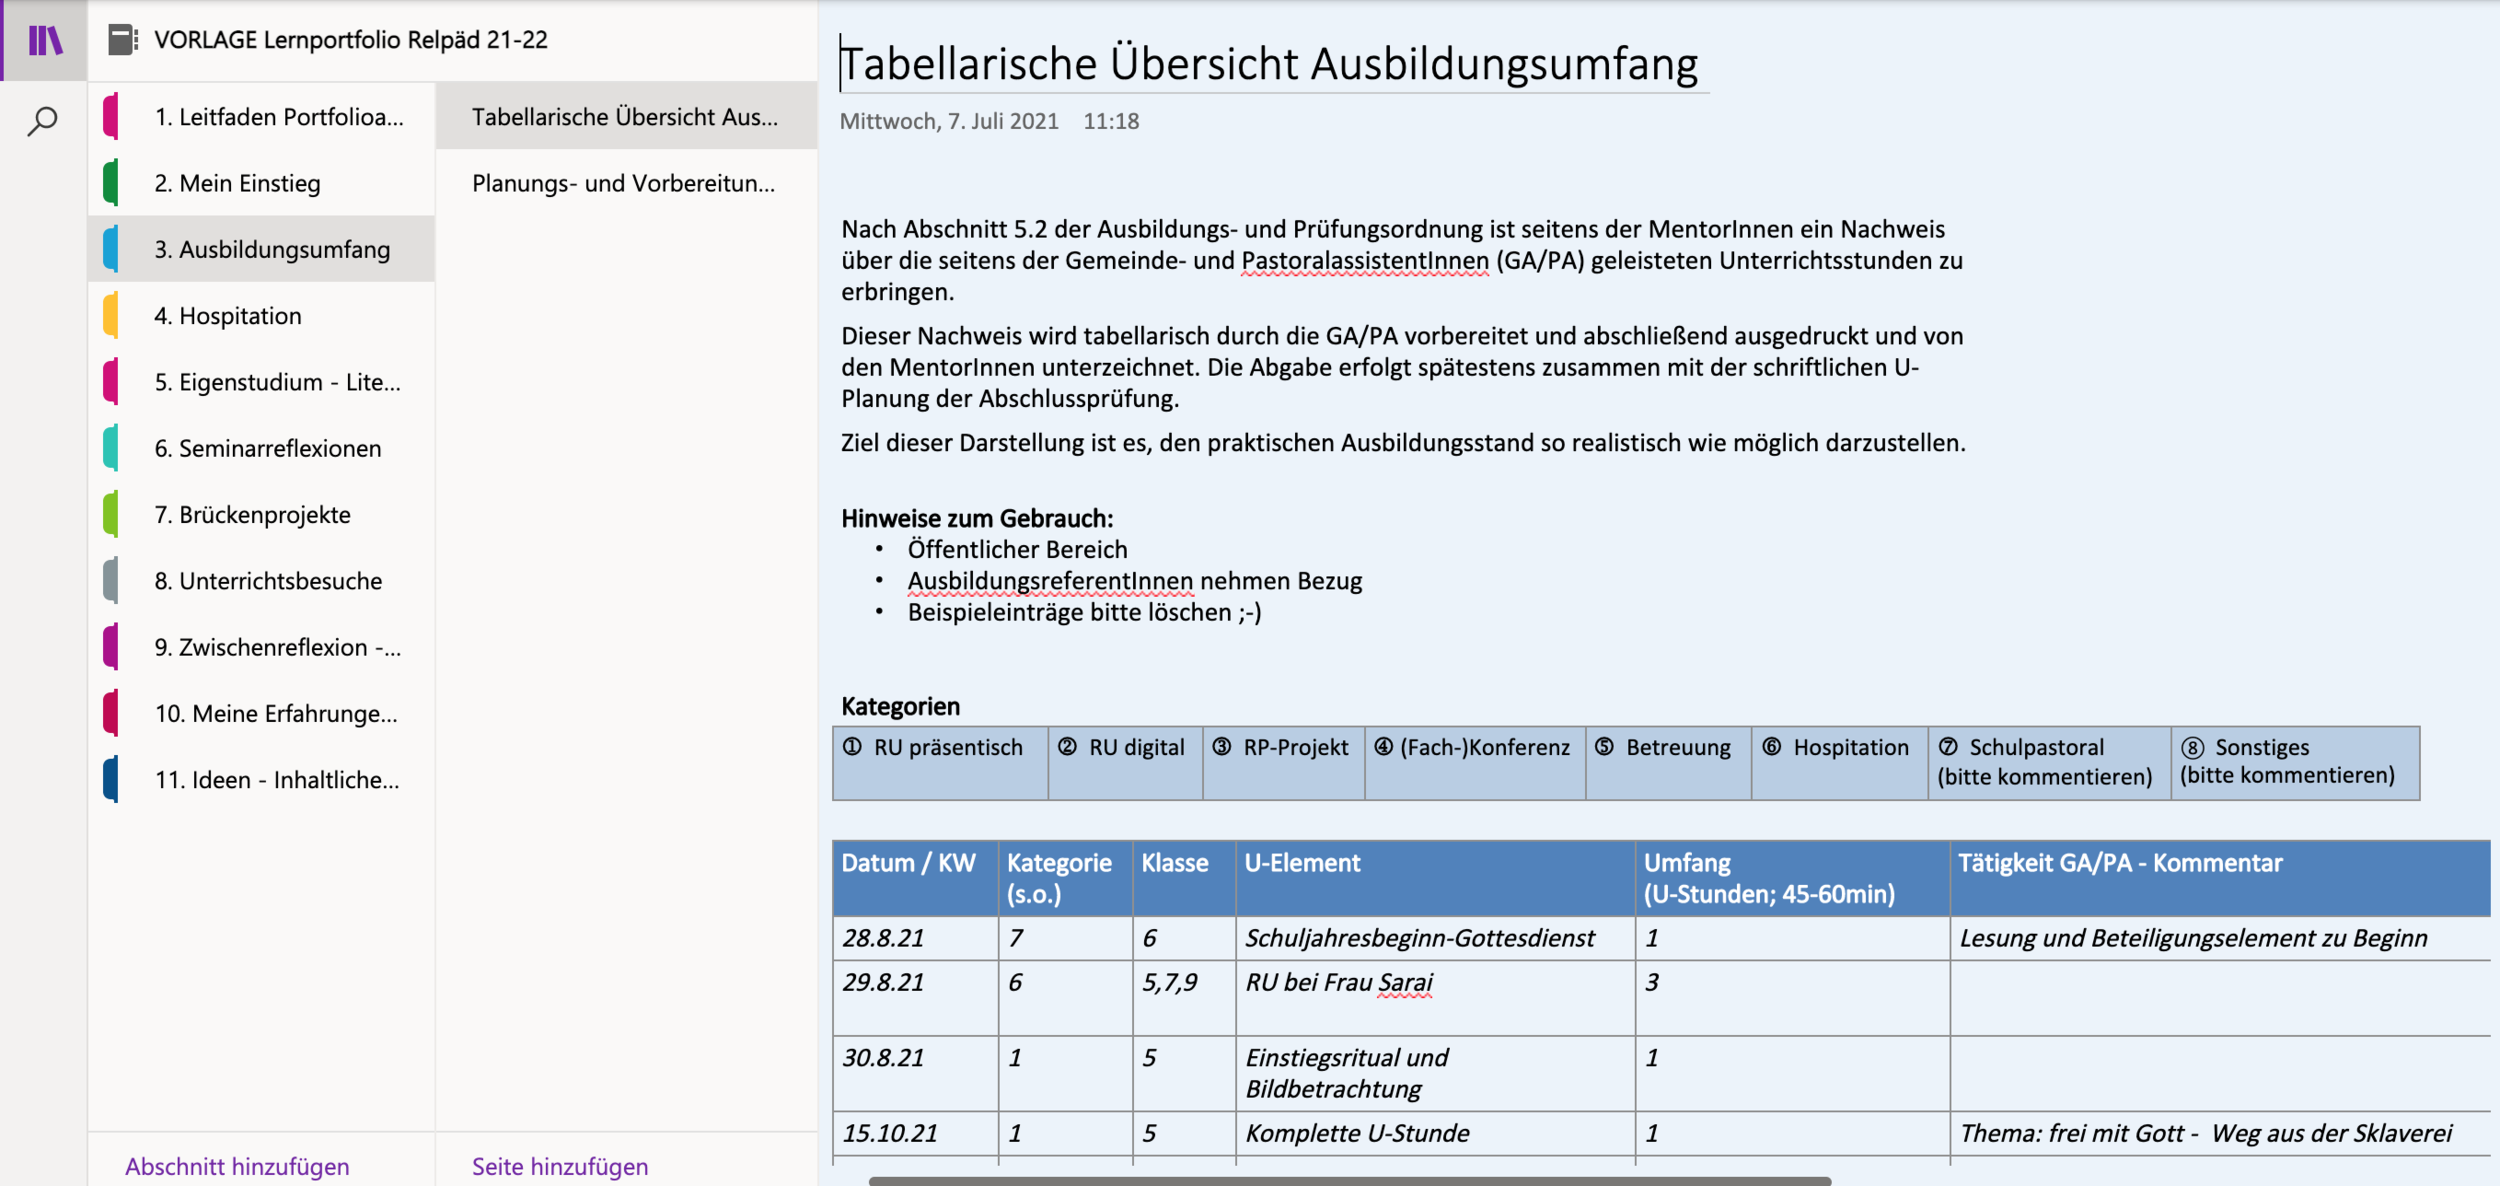Click into the page title field
Image resolution: width=2500 pixels, height=1186 pixels.
1268,64
